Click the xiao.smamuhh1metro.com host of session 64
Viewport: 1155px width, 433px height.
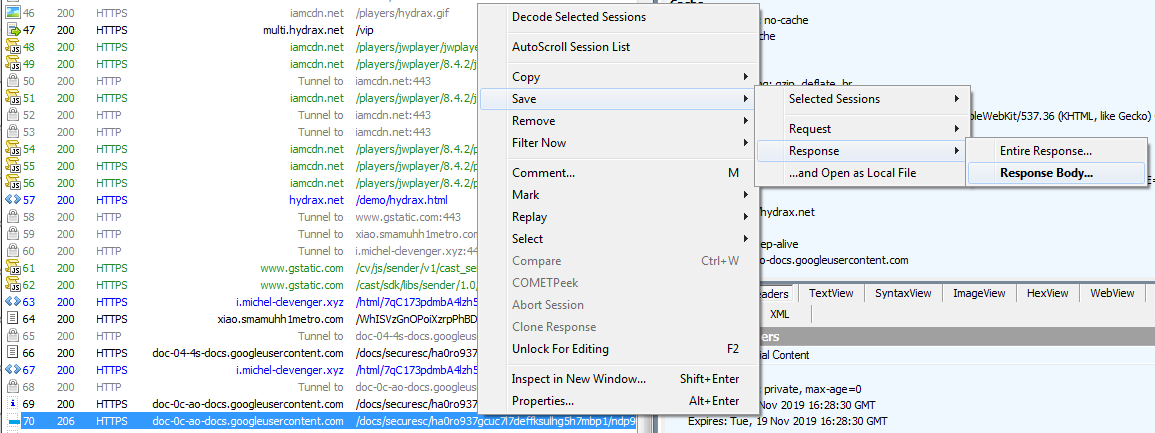pos(281,320)
